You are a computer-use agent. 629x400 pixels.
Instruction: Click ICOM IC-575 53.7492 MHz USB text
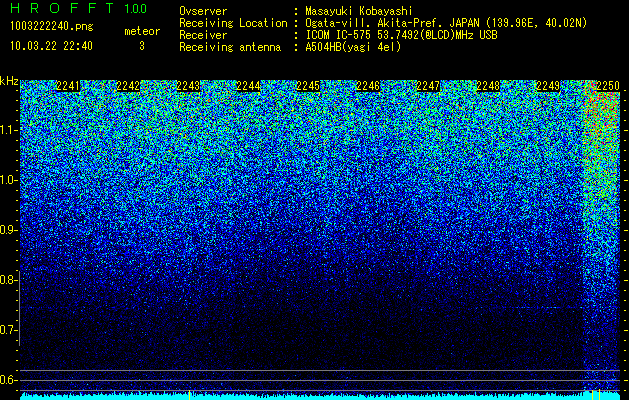(402, 35)
